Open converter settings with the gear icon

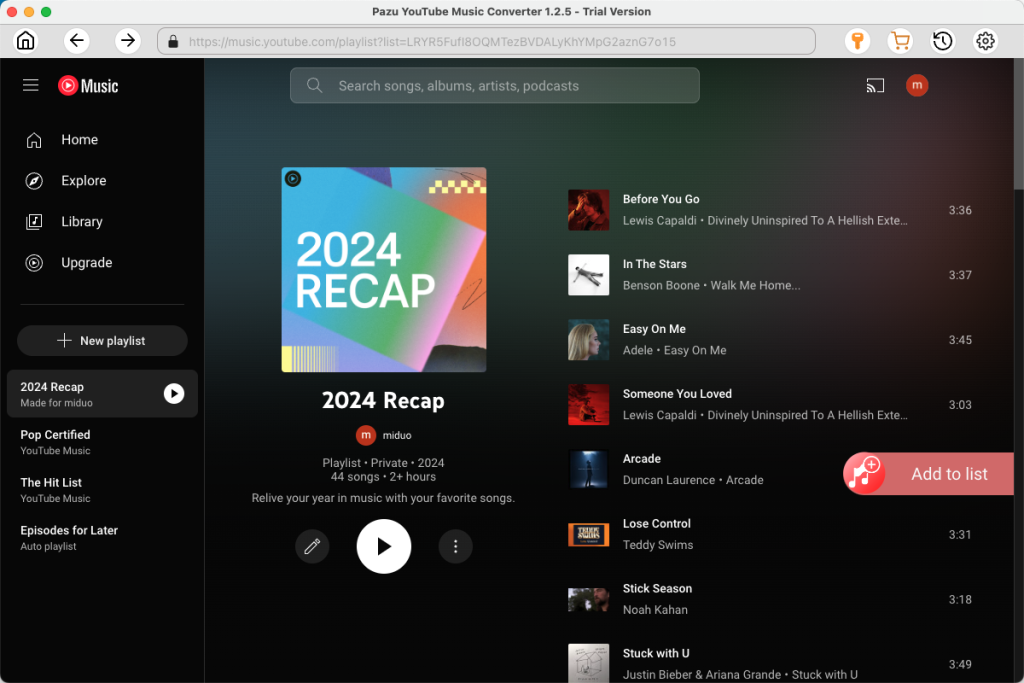(985, 41)
